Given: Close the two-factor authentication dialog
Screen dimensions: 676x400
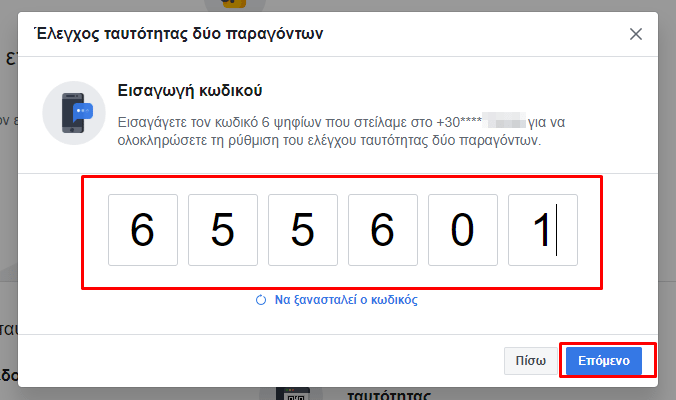Looking at the screenshot, I should tap(635, 34).
